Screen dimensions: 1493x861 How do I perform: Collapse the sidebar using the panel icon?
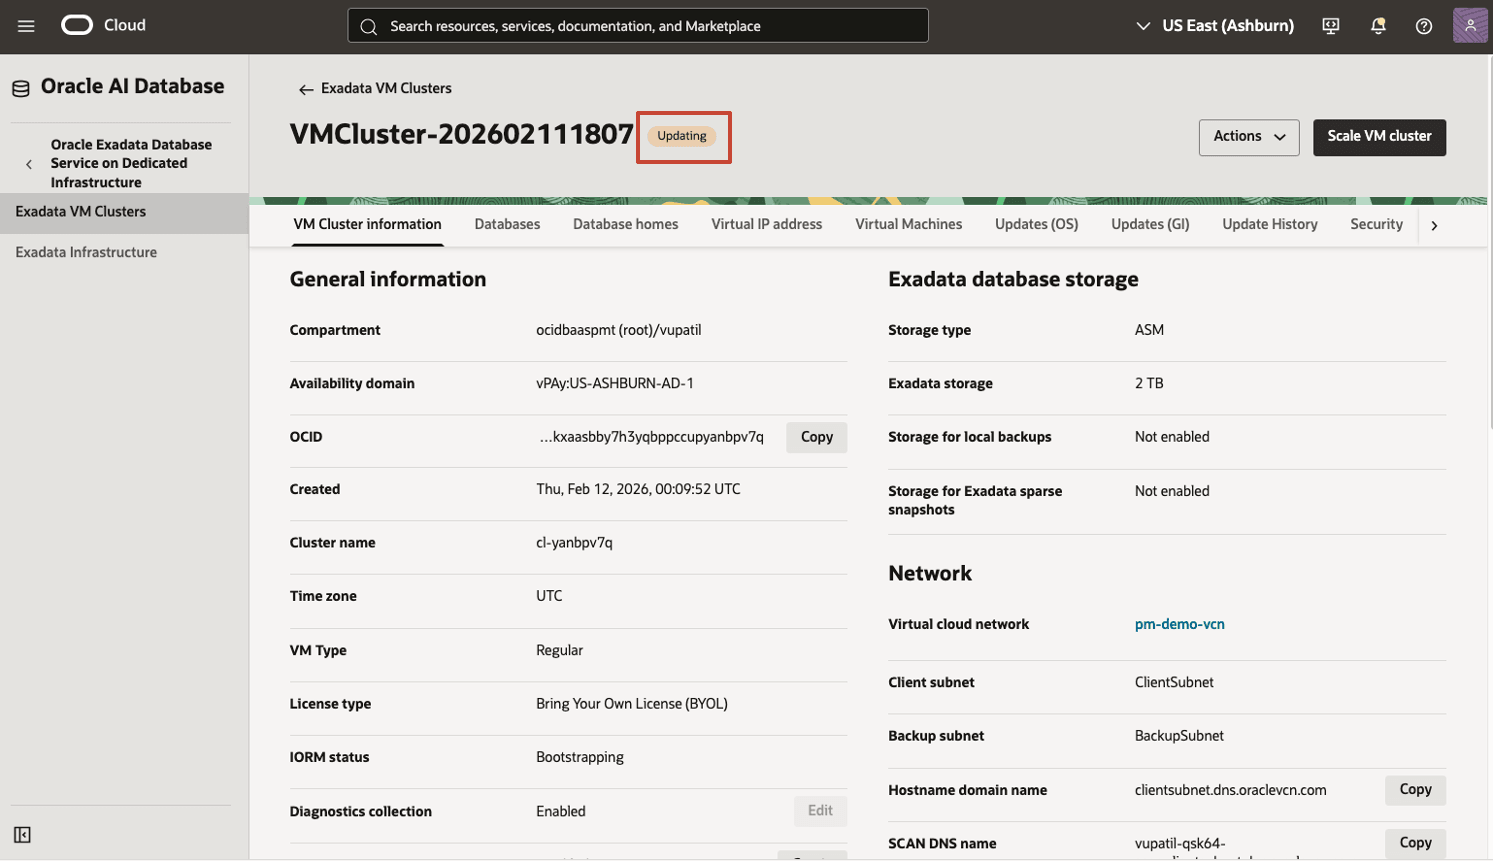tap(22, 834)
